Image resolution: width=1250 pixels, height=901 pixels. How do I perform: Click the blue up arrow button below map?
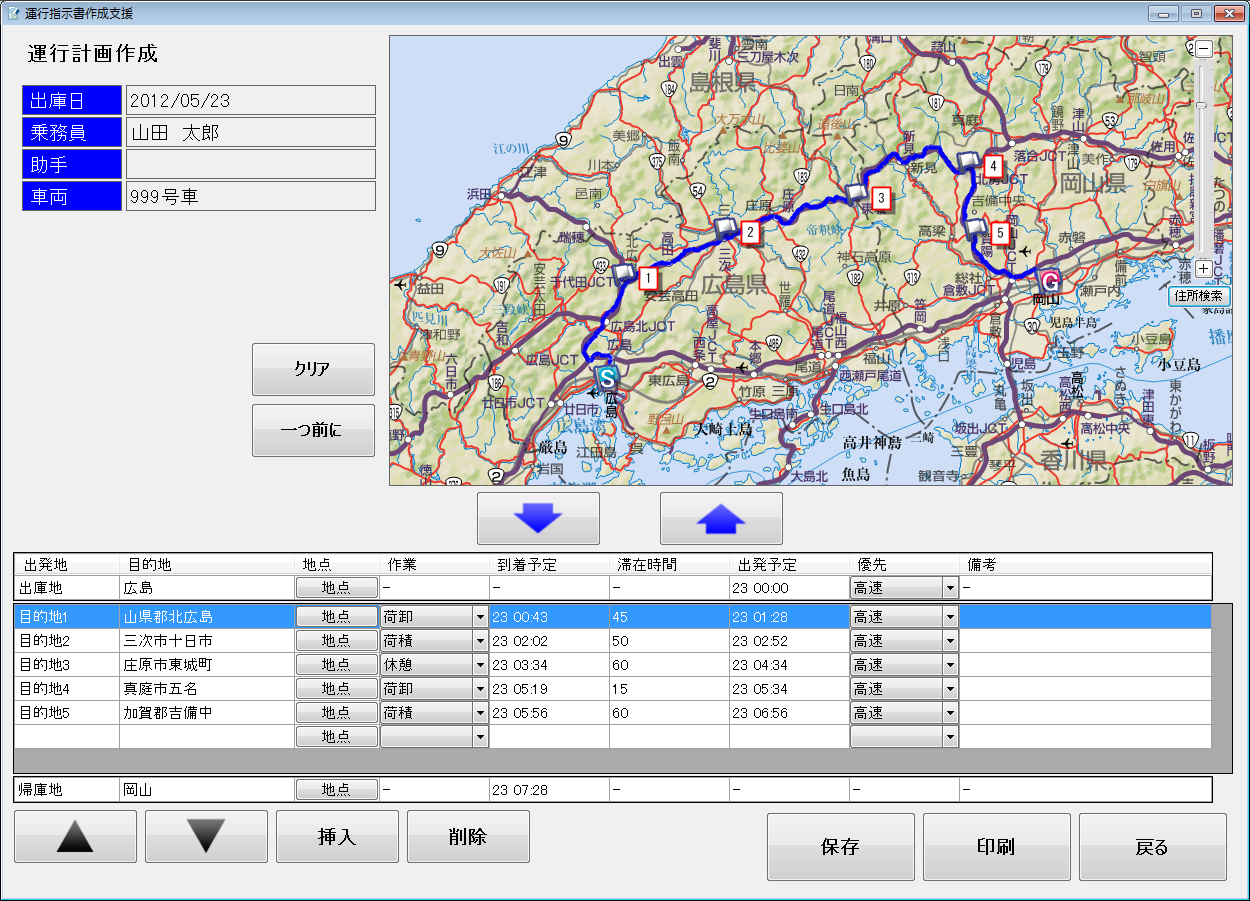(721, 518)
